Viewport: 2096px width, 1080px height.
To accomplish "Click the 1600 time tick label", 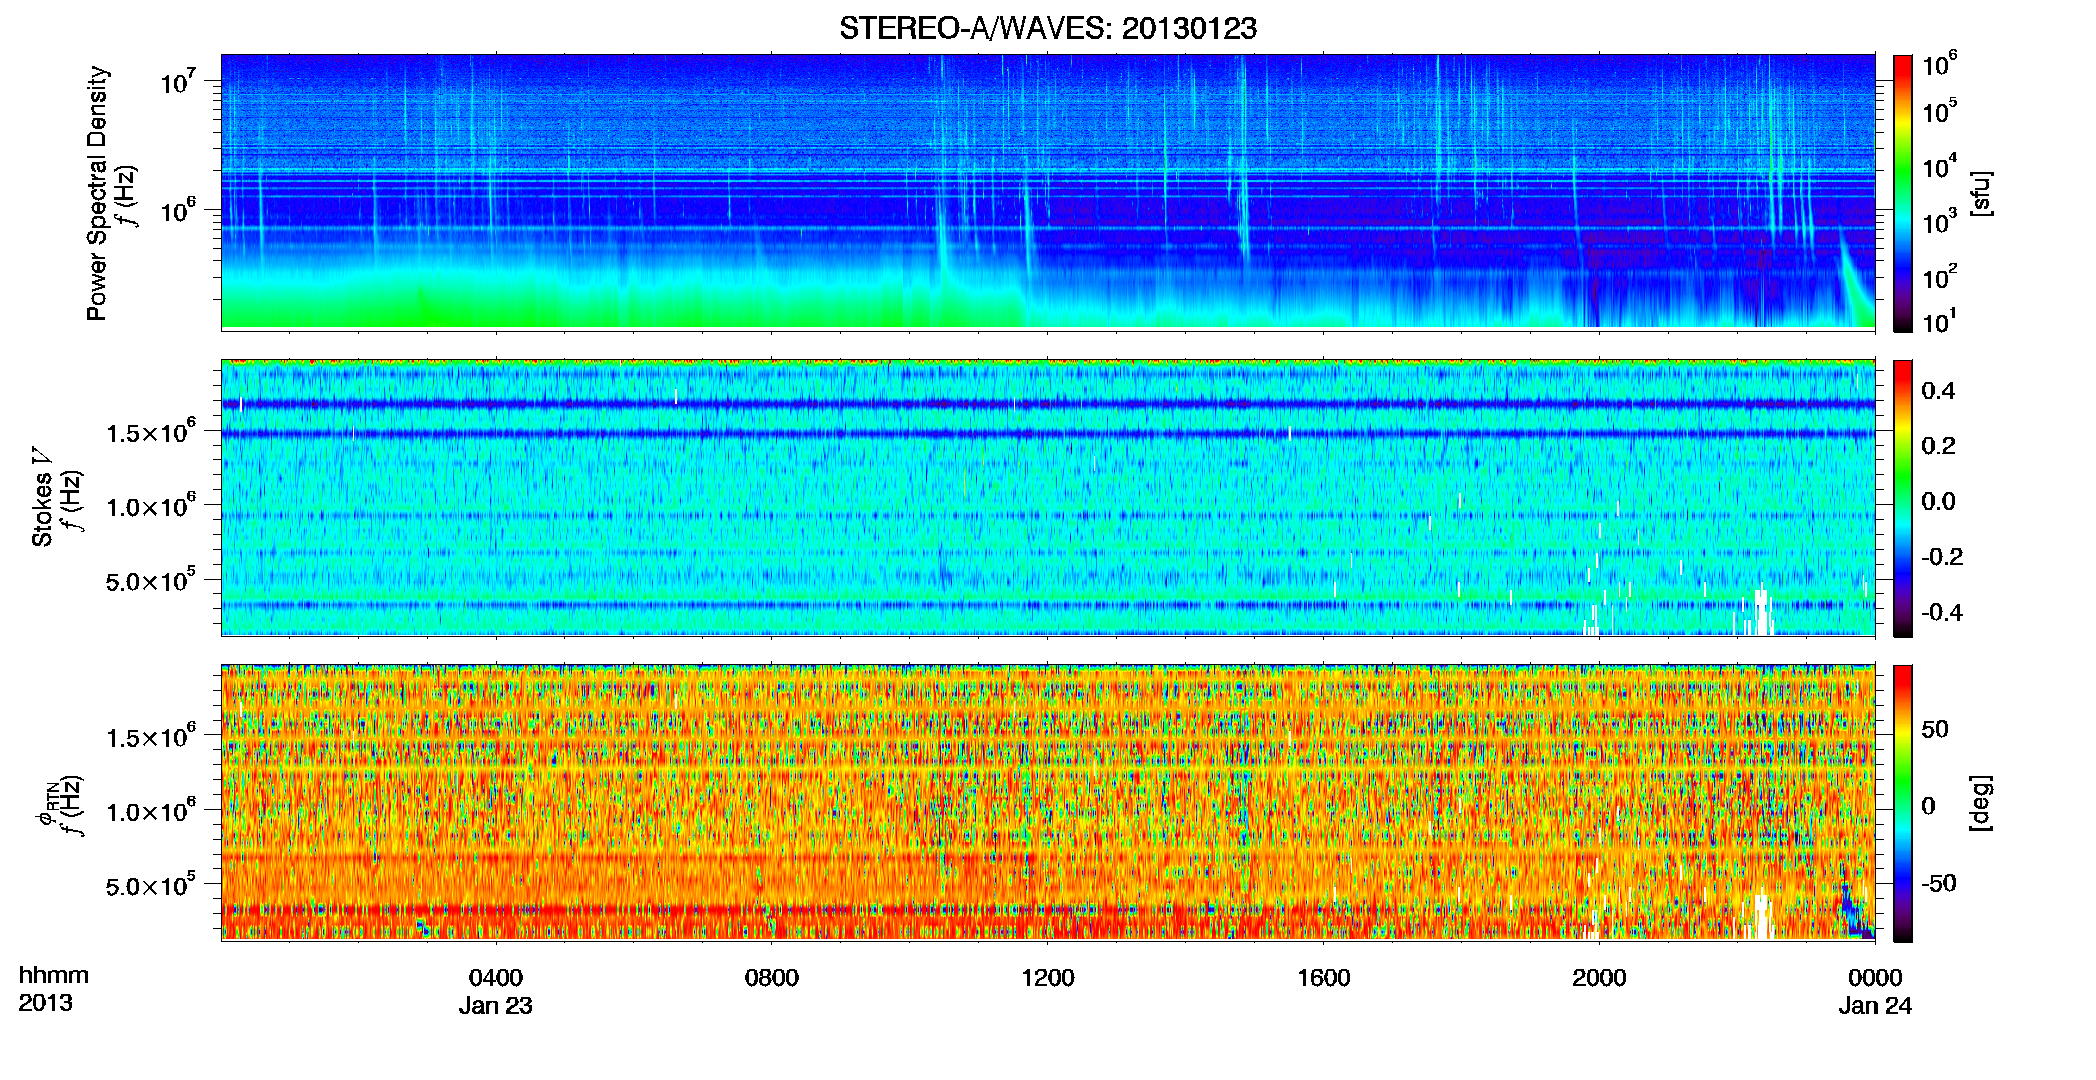I will (1323, 977).
